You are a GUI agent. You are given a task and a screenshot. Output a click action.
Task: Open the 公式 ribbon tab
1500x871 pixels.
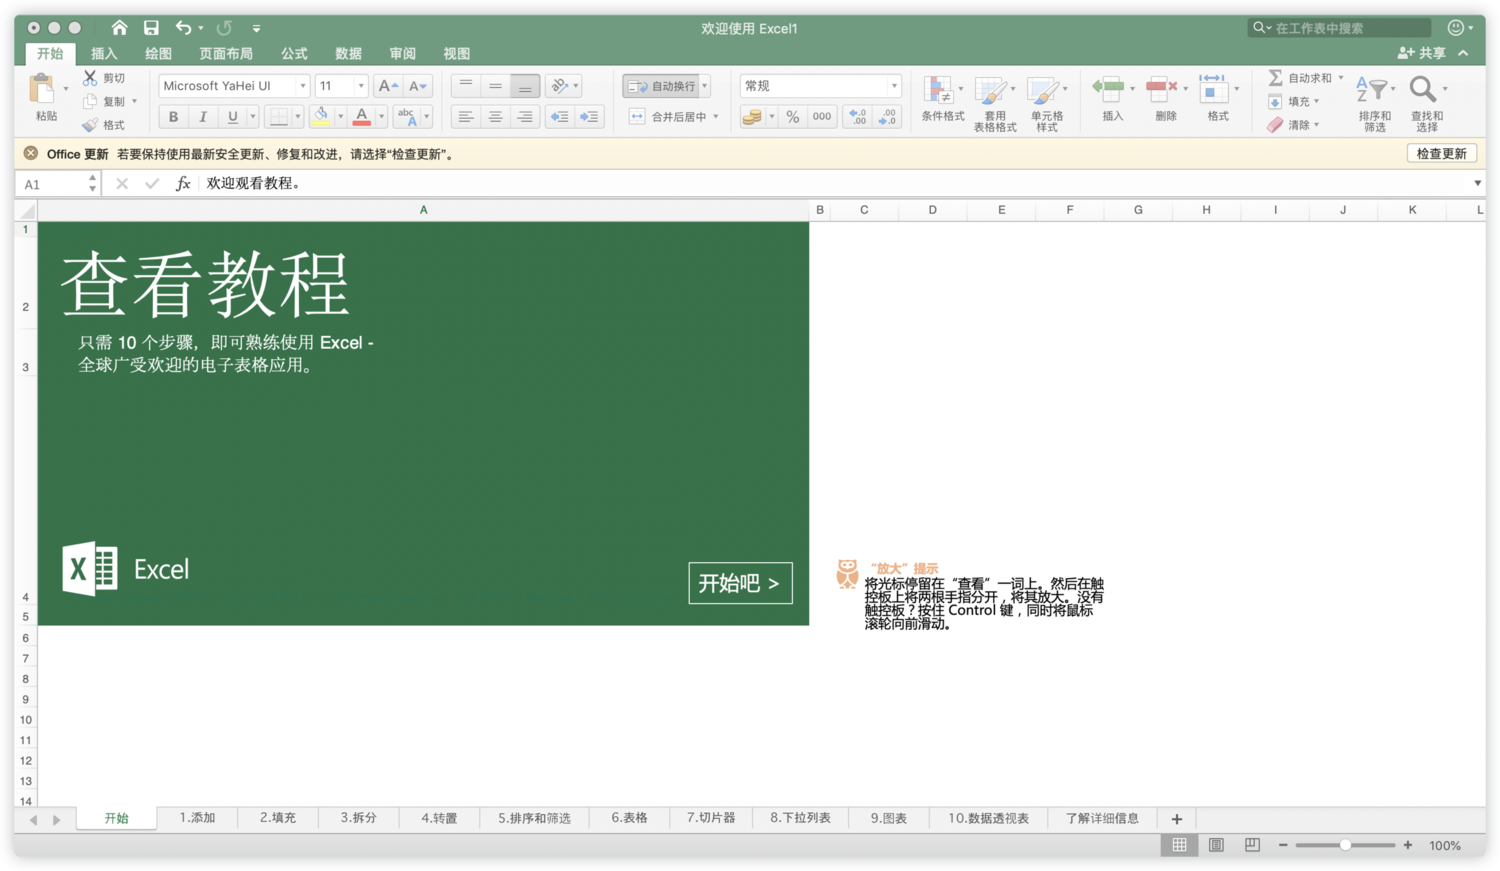pos(294,53)
